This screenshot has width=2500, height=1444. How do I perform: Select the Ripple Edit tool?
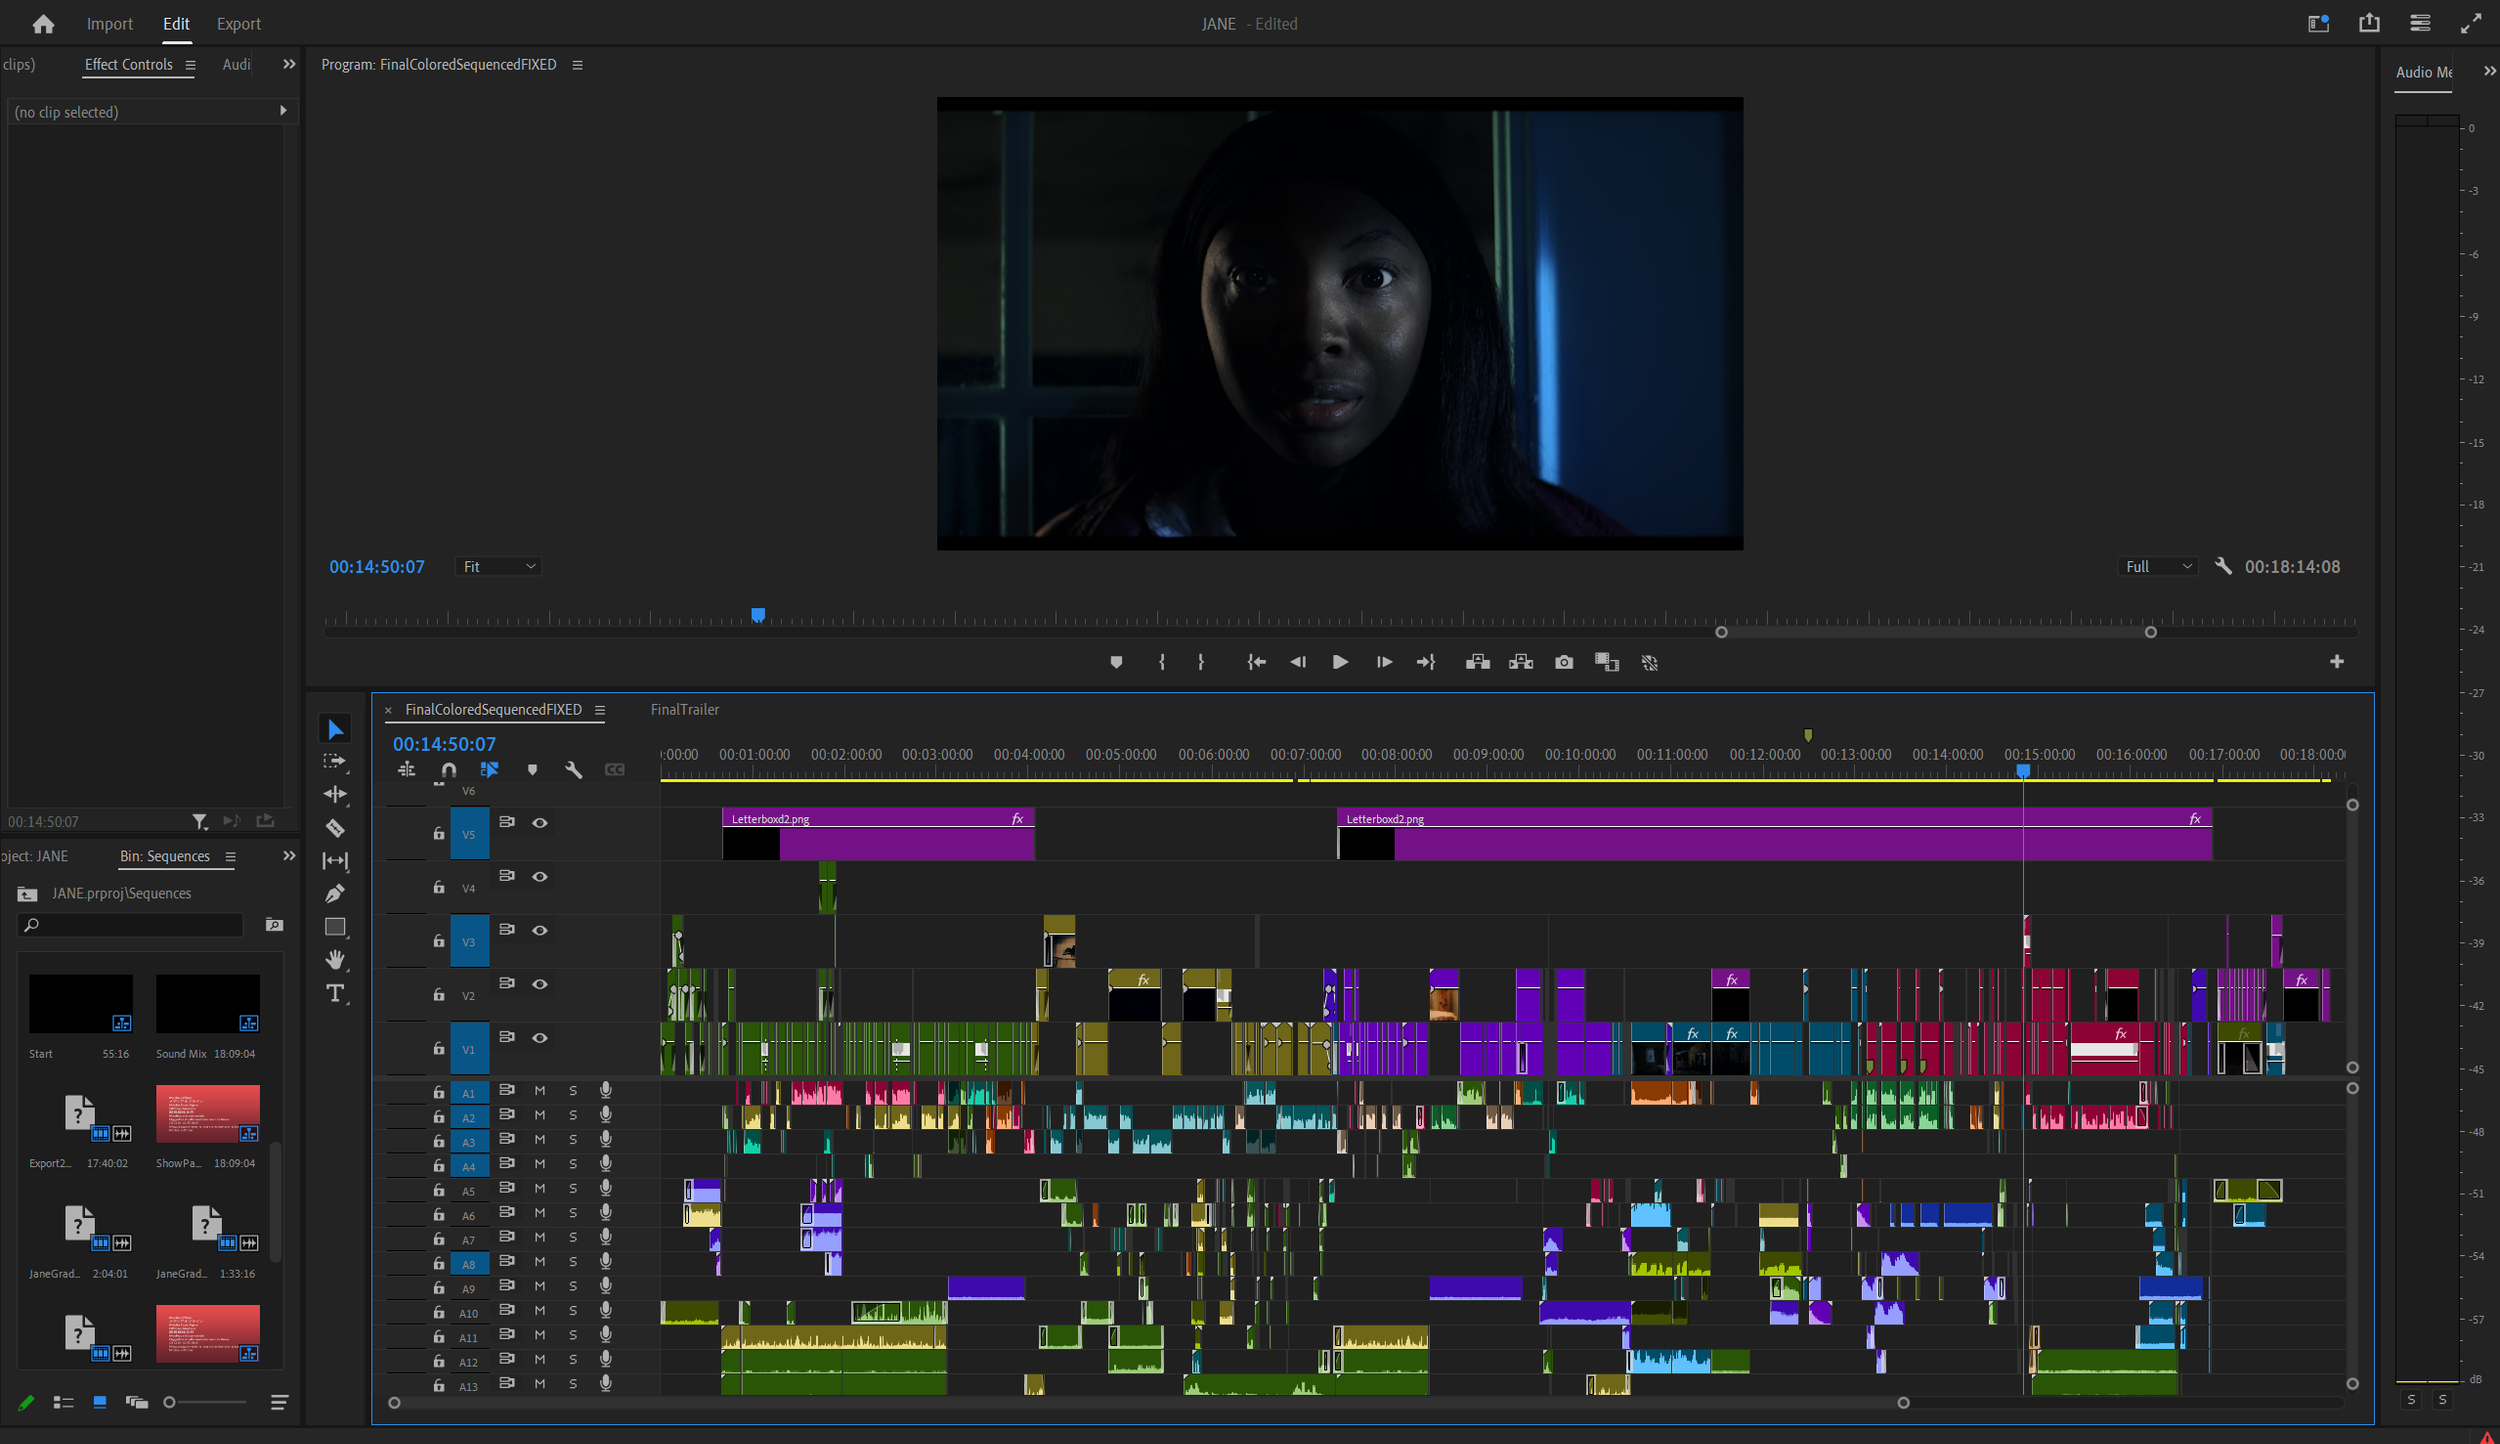pyautogui.click(x=335, y=795)
